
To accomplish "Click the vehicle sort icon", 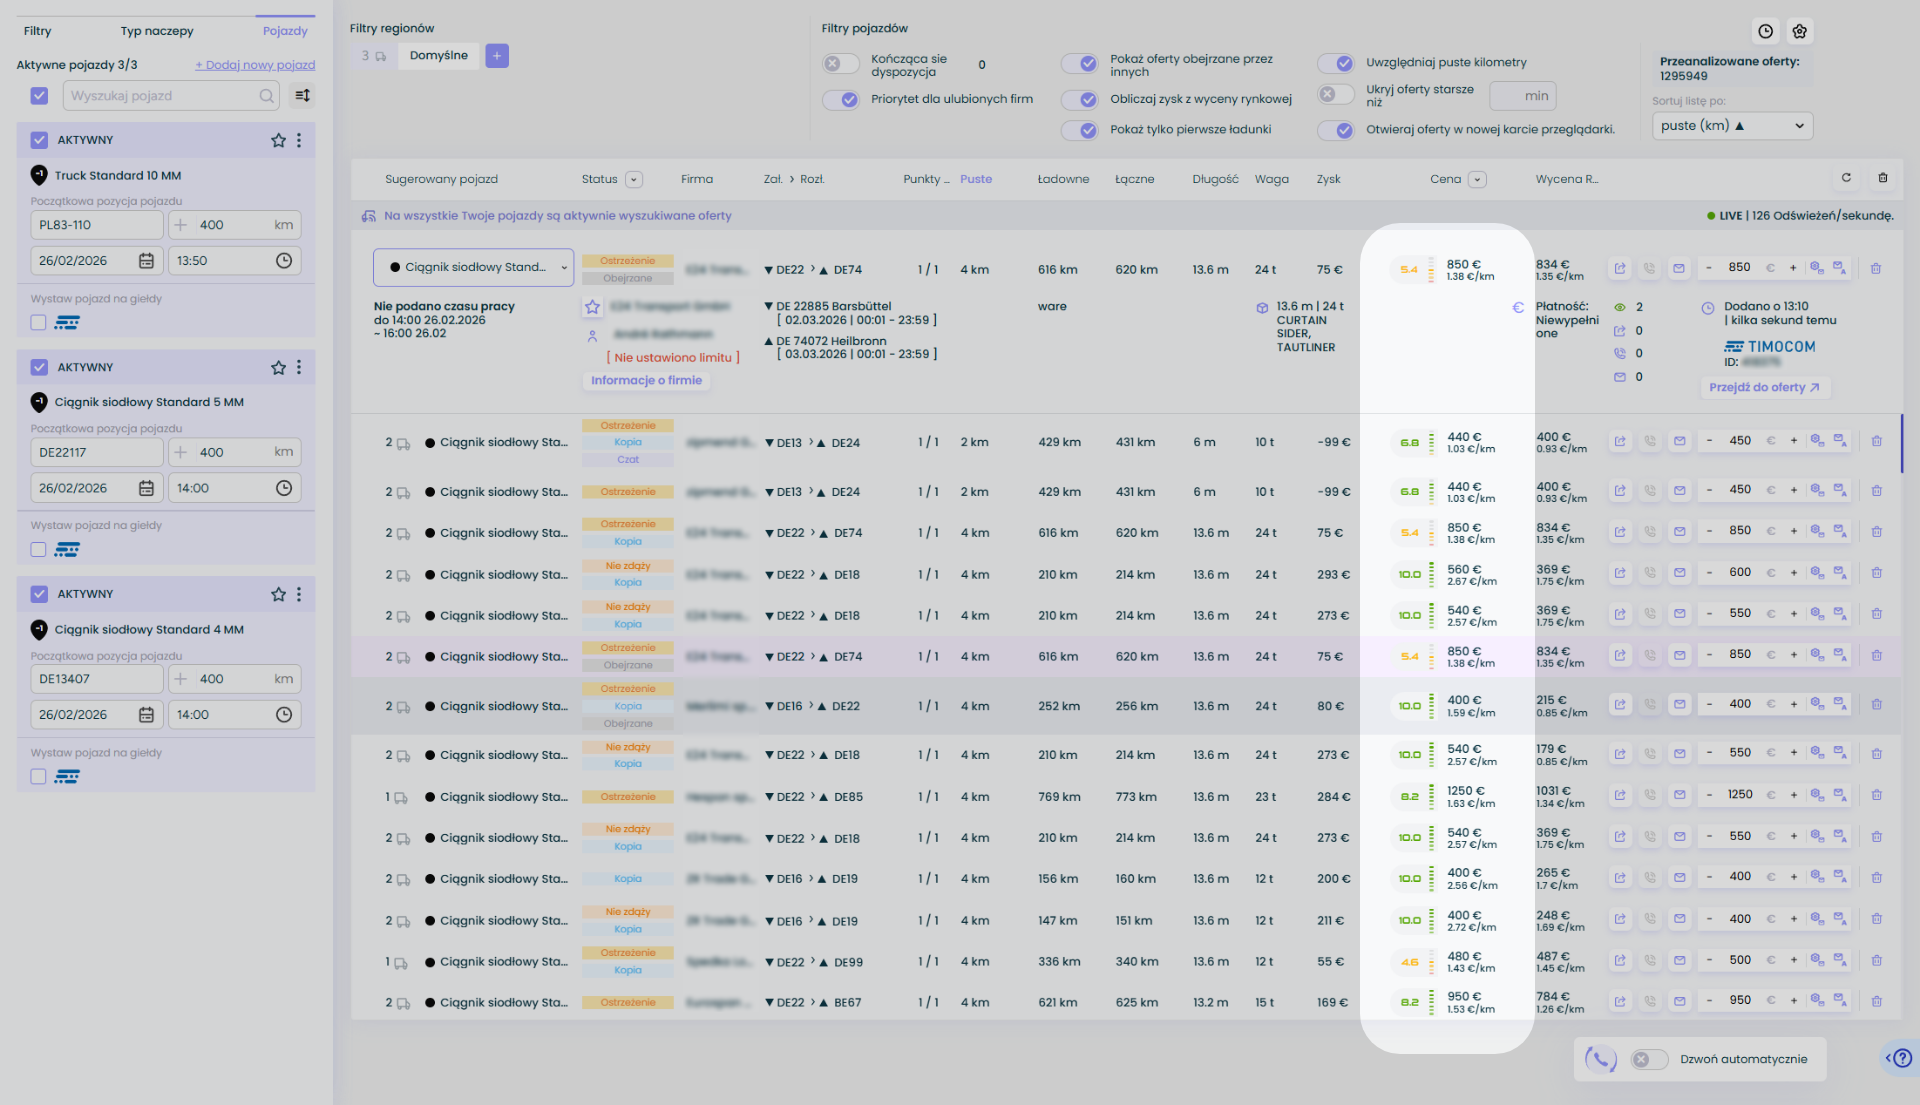I will [302, 96].
